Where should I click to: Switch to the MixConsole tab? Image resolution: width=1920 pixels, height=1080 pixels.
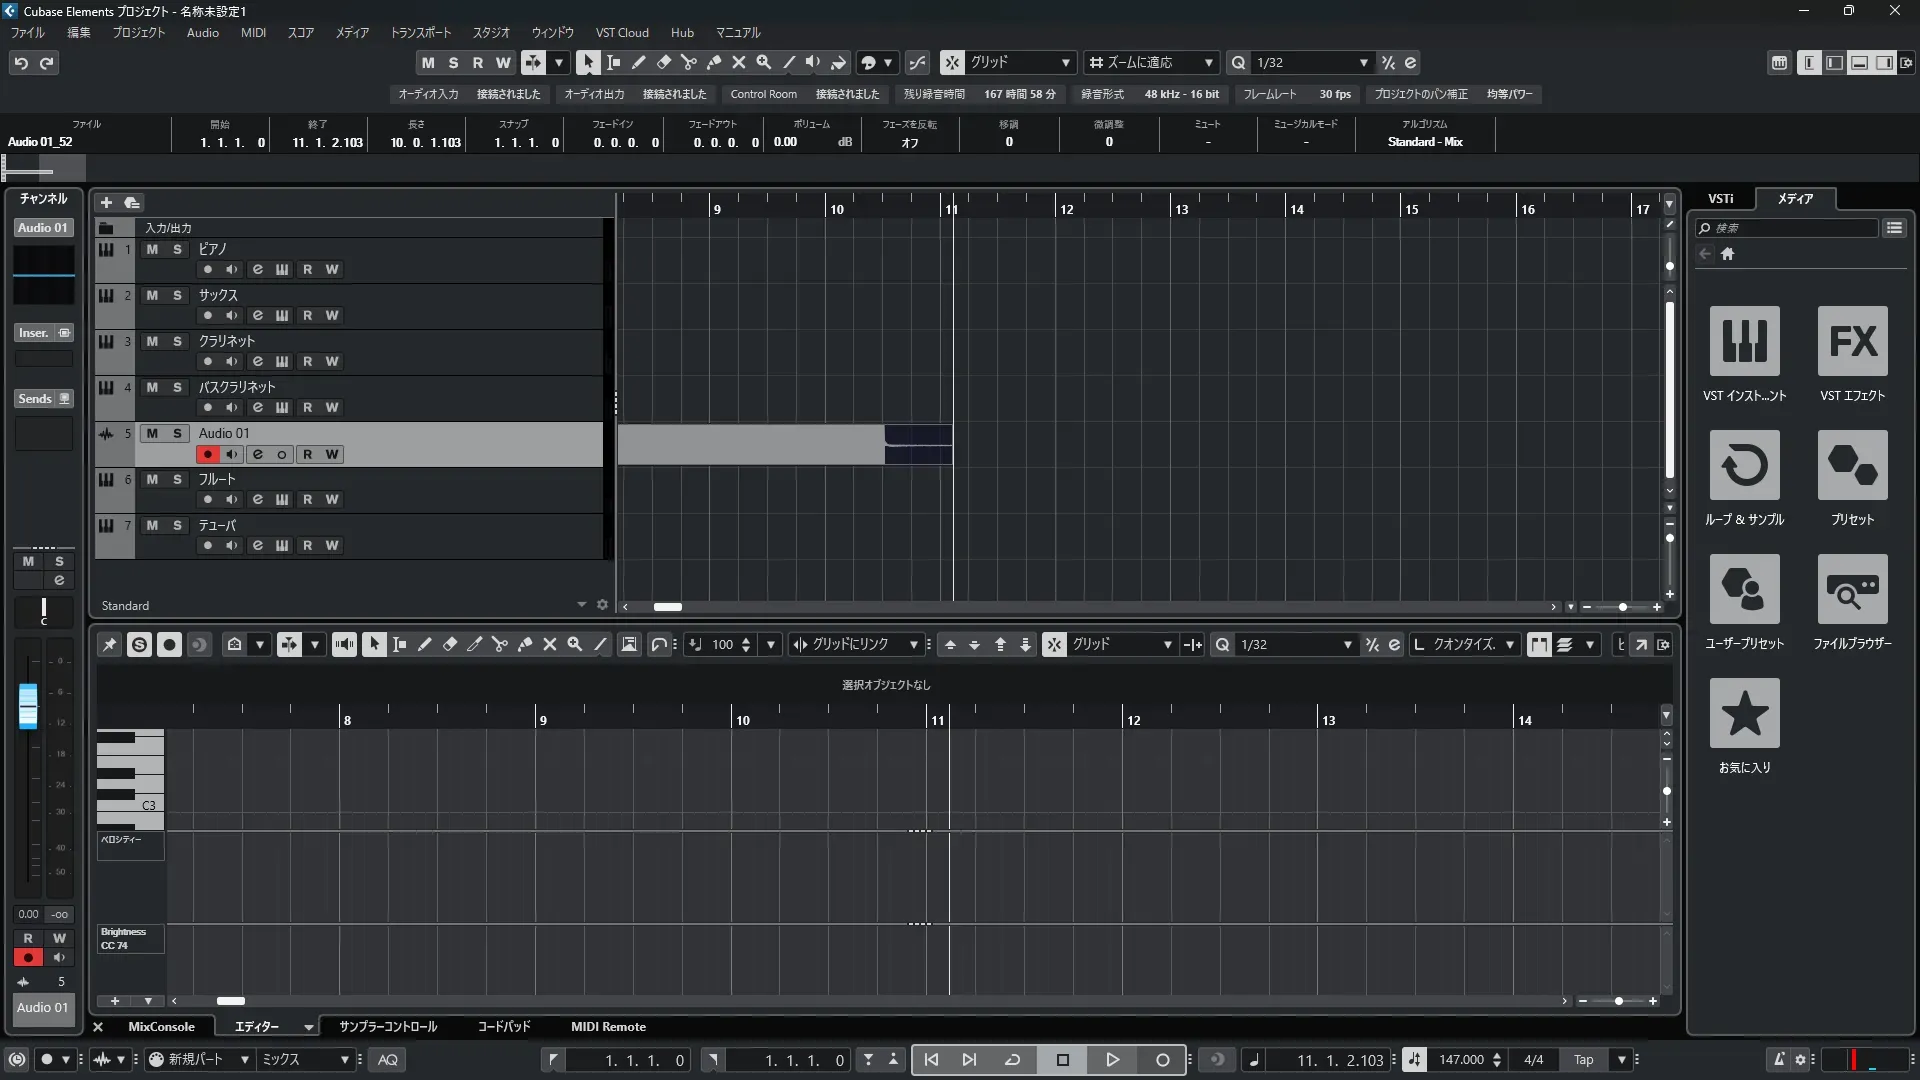[161, 1026]
